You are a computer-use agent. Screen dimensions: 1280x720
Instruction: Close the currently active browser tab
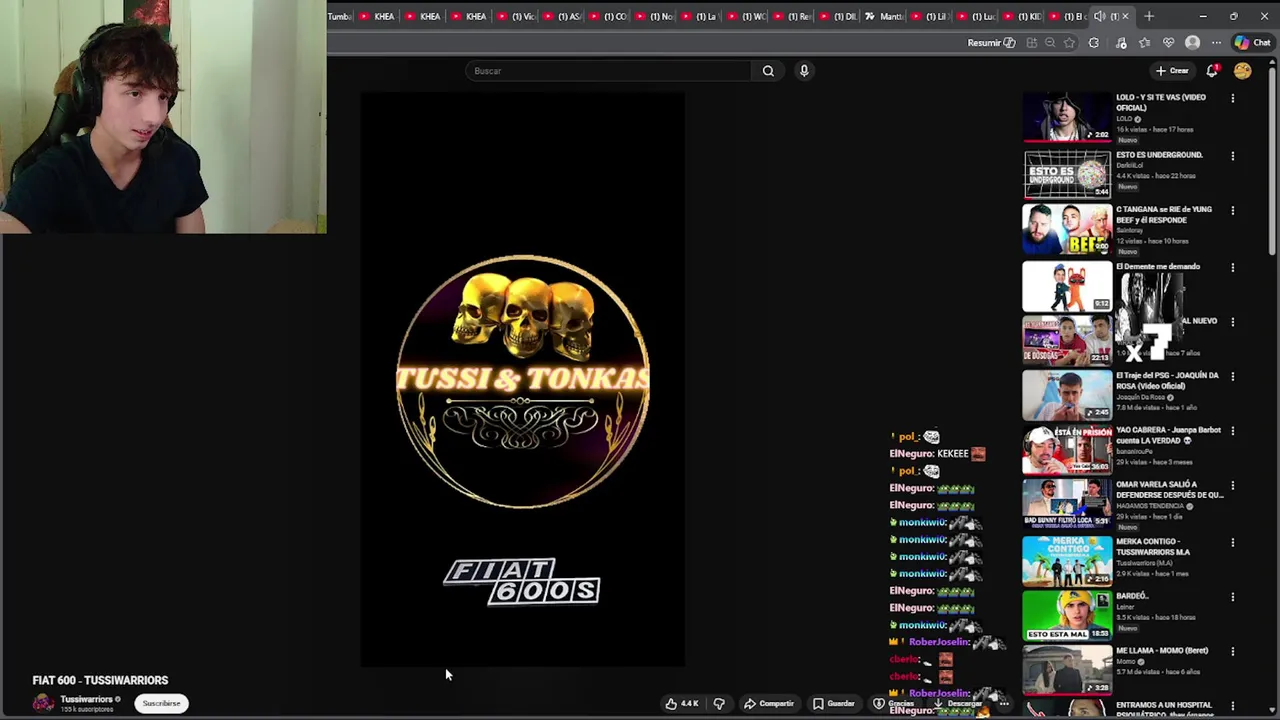click(1125, 16)
